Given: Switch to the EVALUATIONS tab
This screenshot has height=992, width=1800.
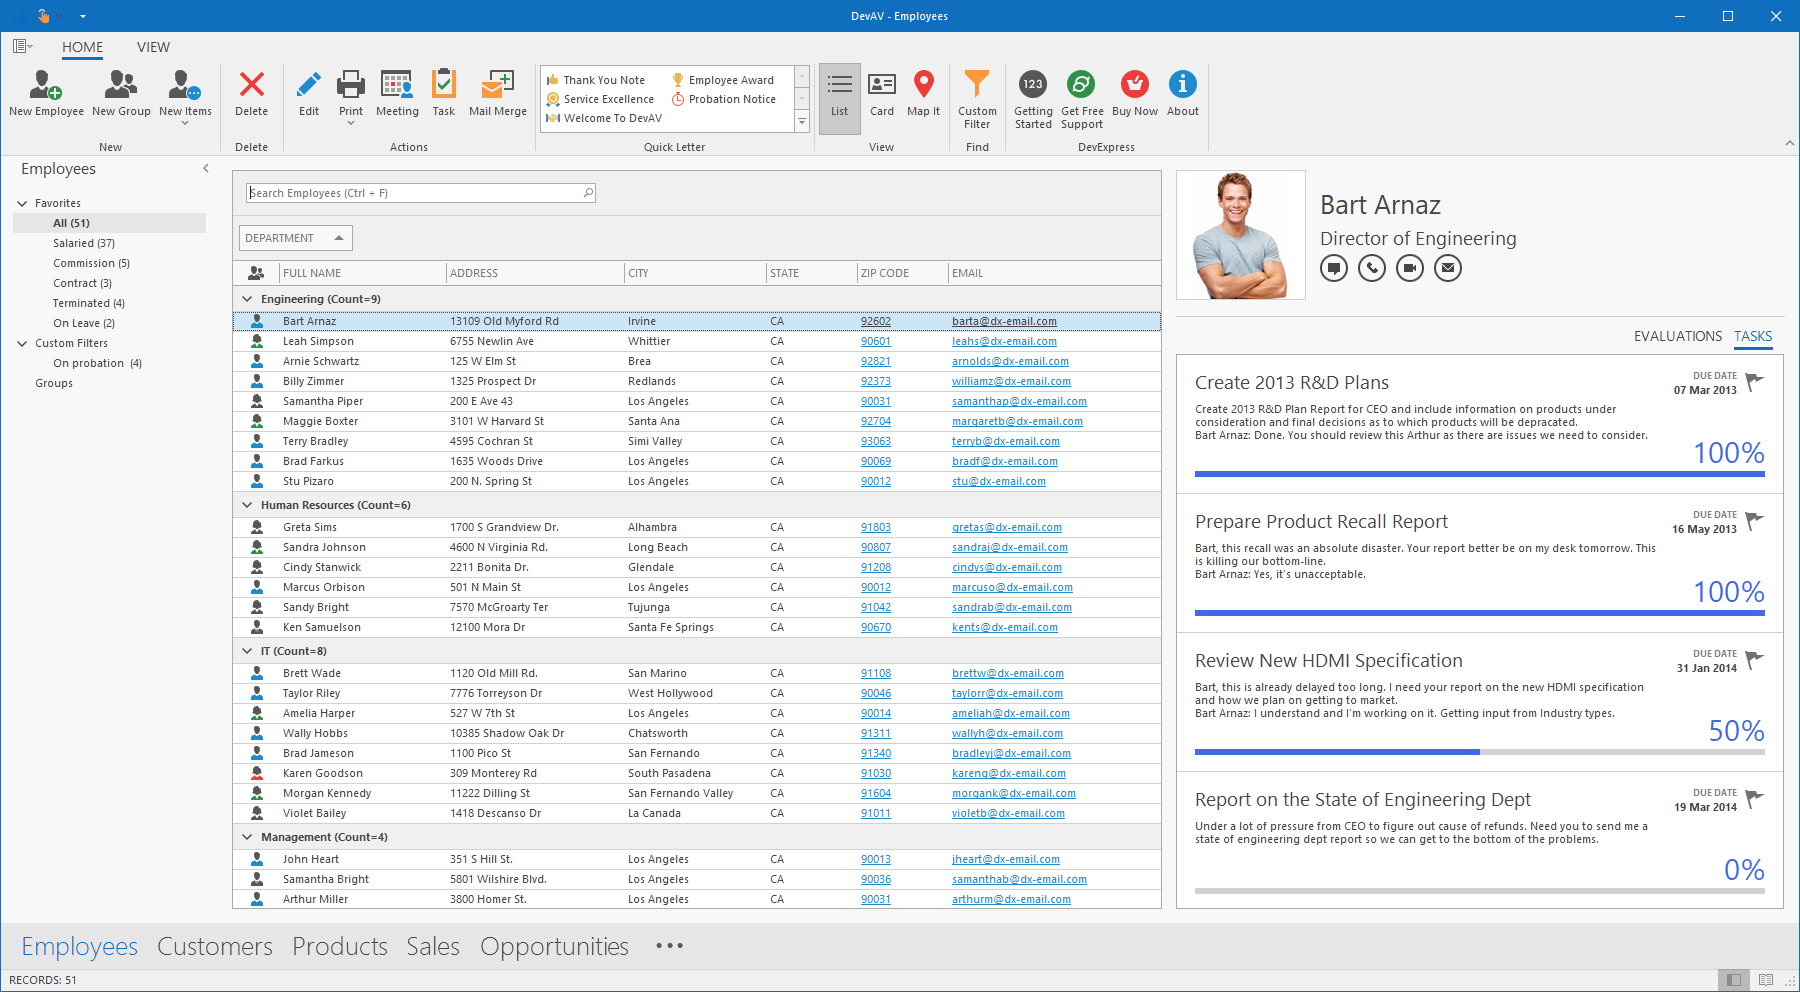Looking at the screenshot, I should (1677, 336).
